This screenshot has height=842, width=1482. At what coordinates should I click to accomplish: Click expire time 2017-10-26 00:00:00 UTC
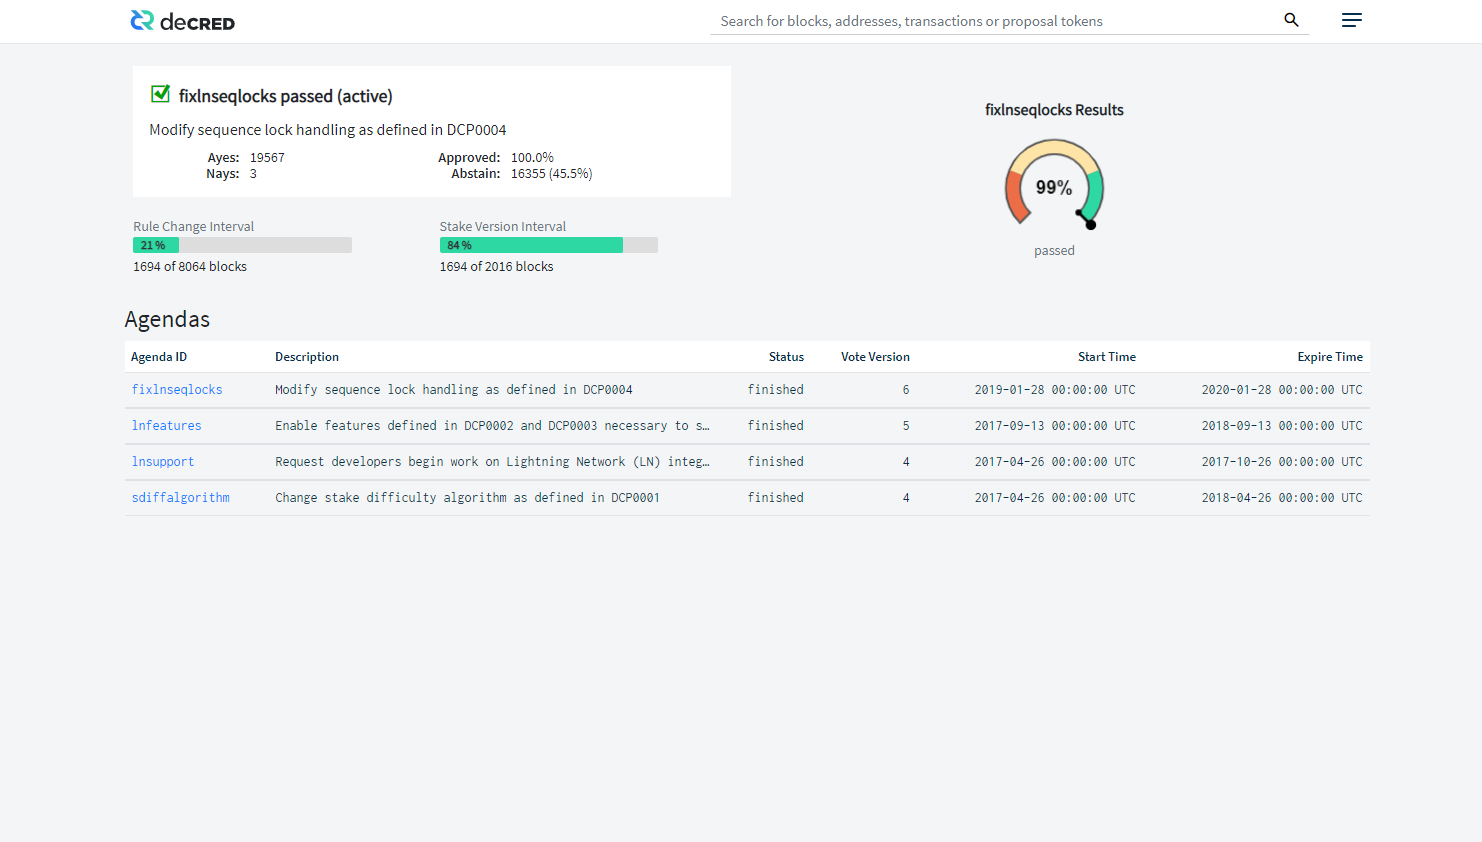1282,462
